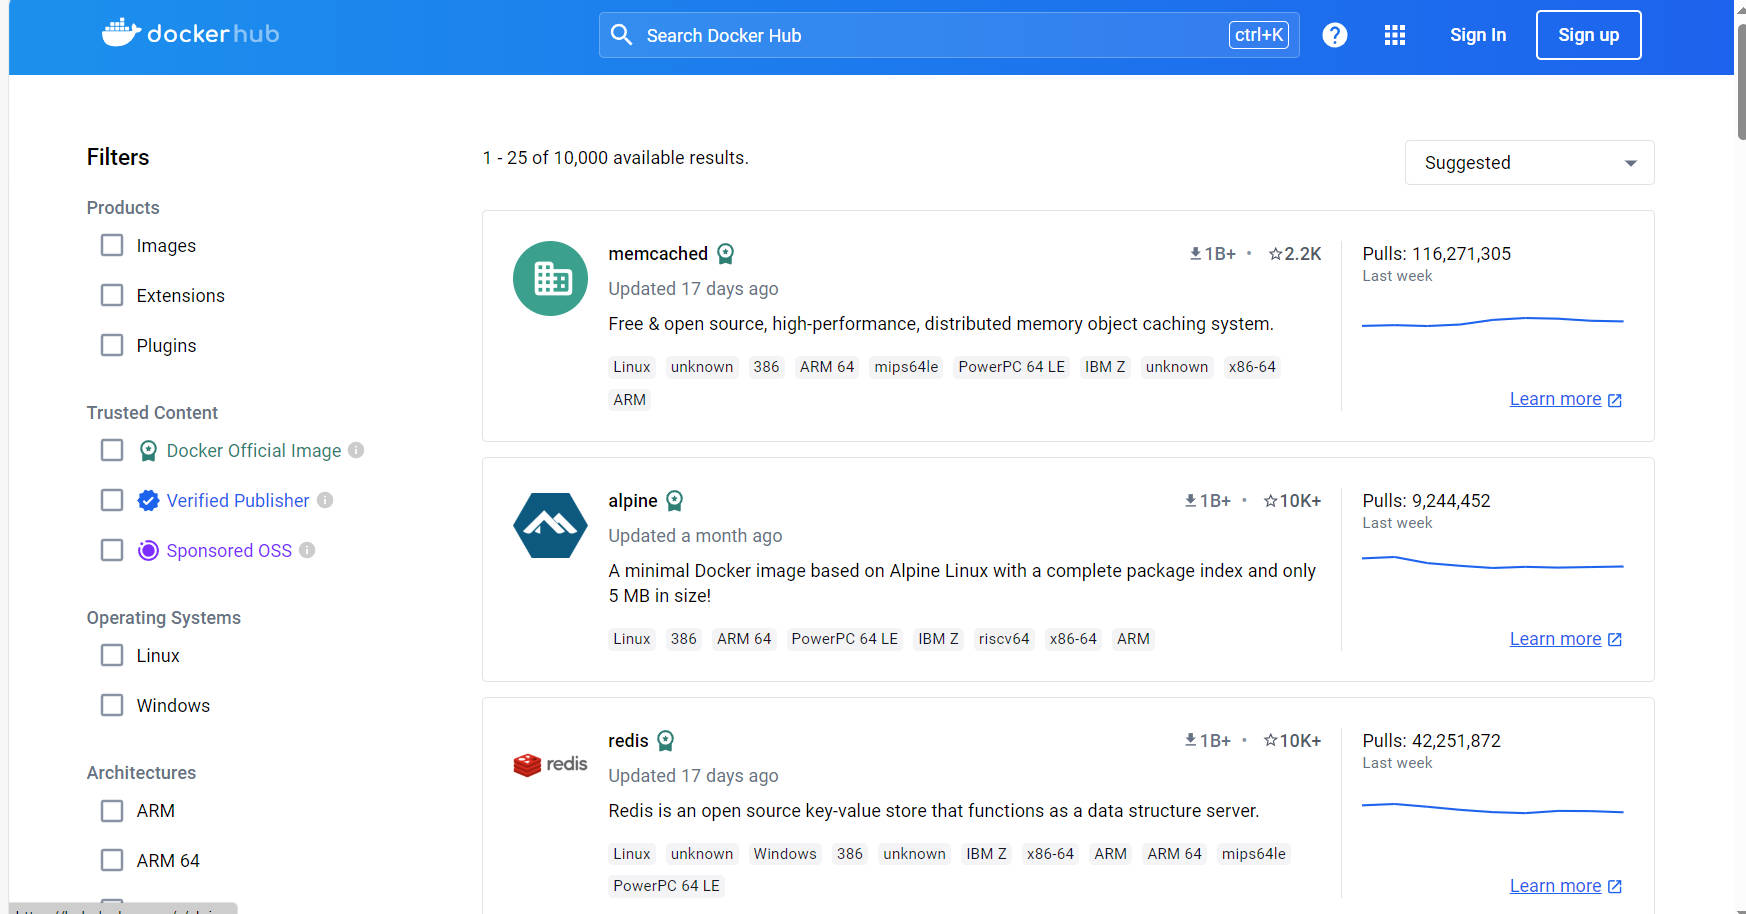Open the help question mark icon

tap(1335, 35)
